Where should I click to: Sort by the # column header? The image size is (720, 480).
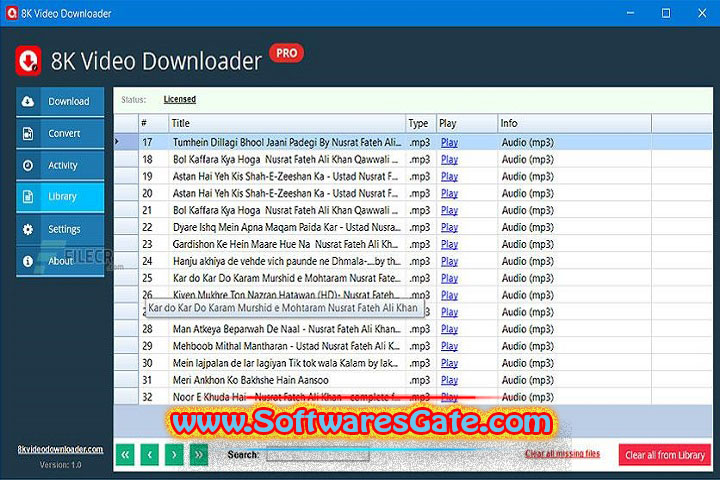click(153, 123)
